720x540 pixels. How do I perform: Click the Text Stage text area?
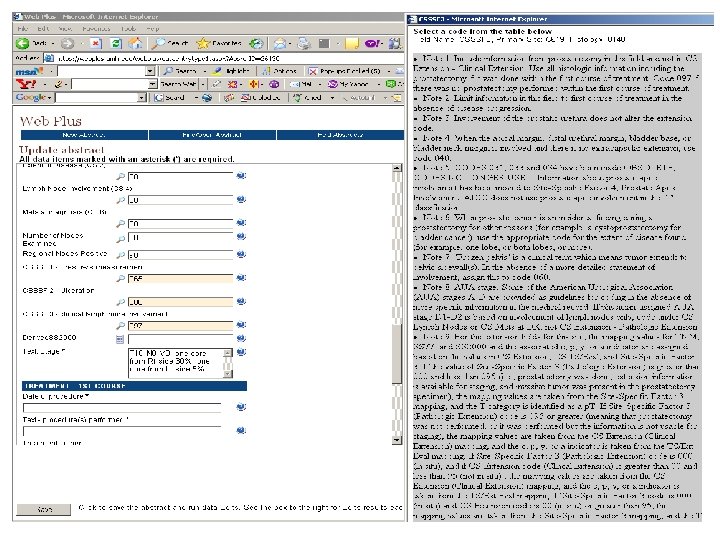tap(176, 363)
